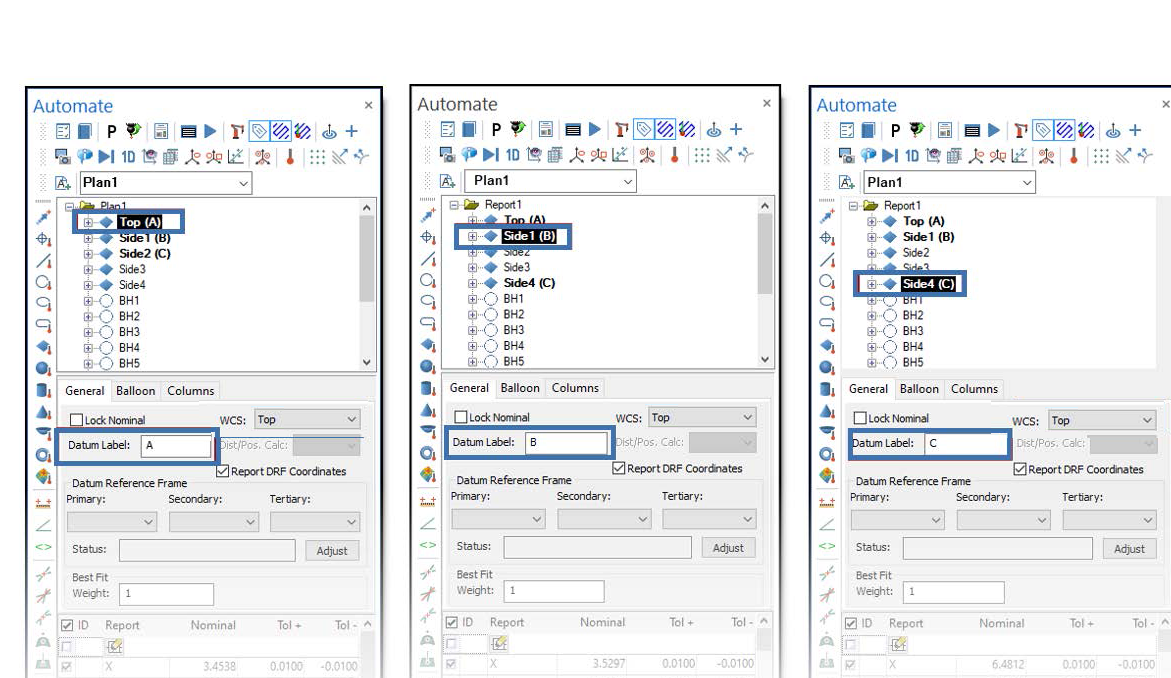The image size is (1171, 678).
Task: Uncheck Report DRF Coordinates in left panel
Action: pyautogui.click(x=223, y=471)
